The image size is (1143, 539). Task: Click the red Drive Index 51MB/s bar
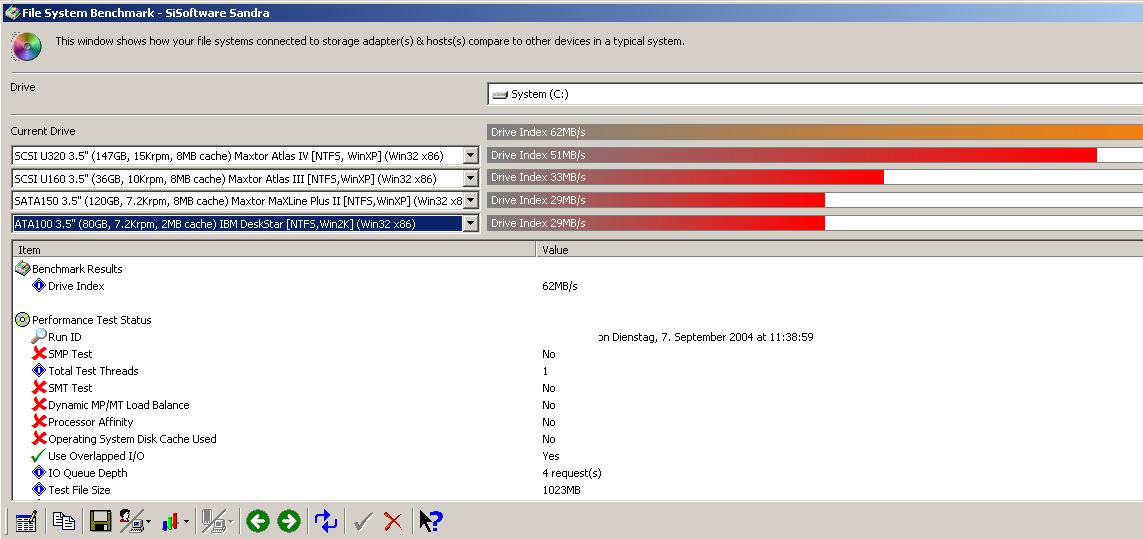tap(792, 155)
